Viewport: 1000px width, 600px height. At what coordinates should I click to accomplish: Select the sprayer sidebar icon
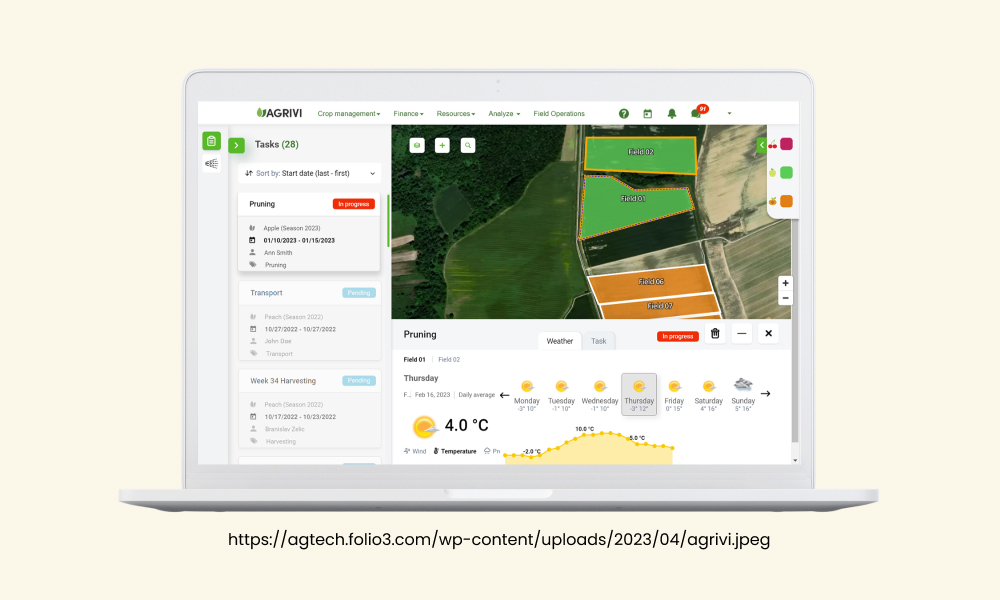[211, 164]
